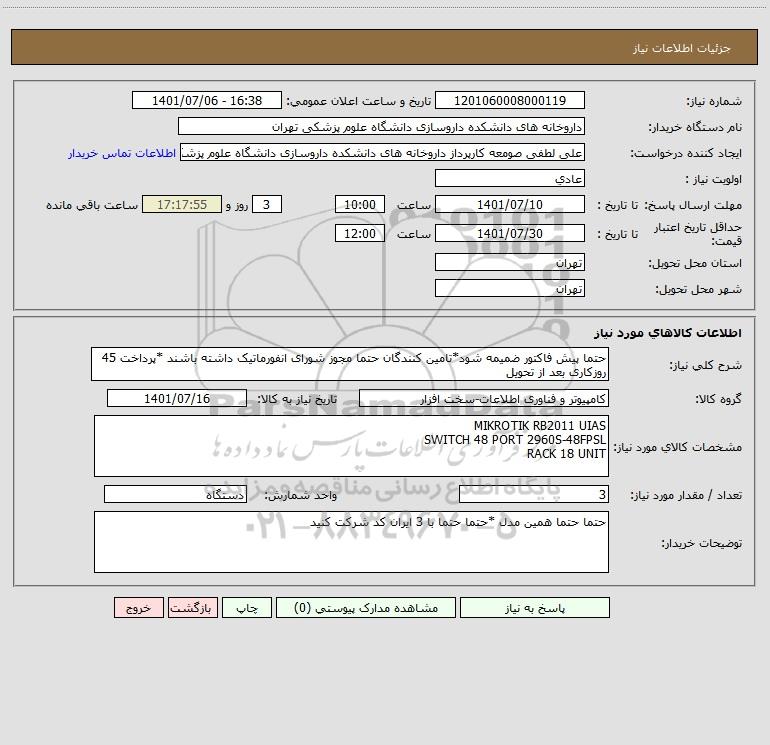Viewport: 770px width, 745px height.
Task: Open اطلاعات تماس خریدار link
Action: pos(122,153)
